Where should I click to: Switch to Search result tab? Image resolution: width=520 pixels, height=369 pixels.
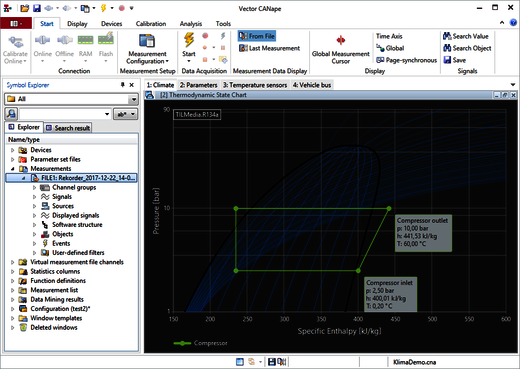(x=68, y=128)
